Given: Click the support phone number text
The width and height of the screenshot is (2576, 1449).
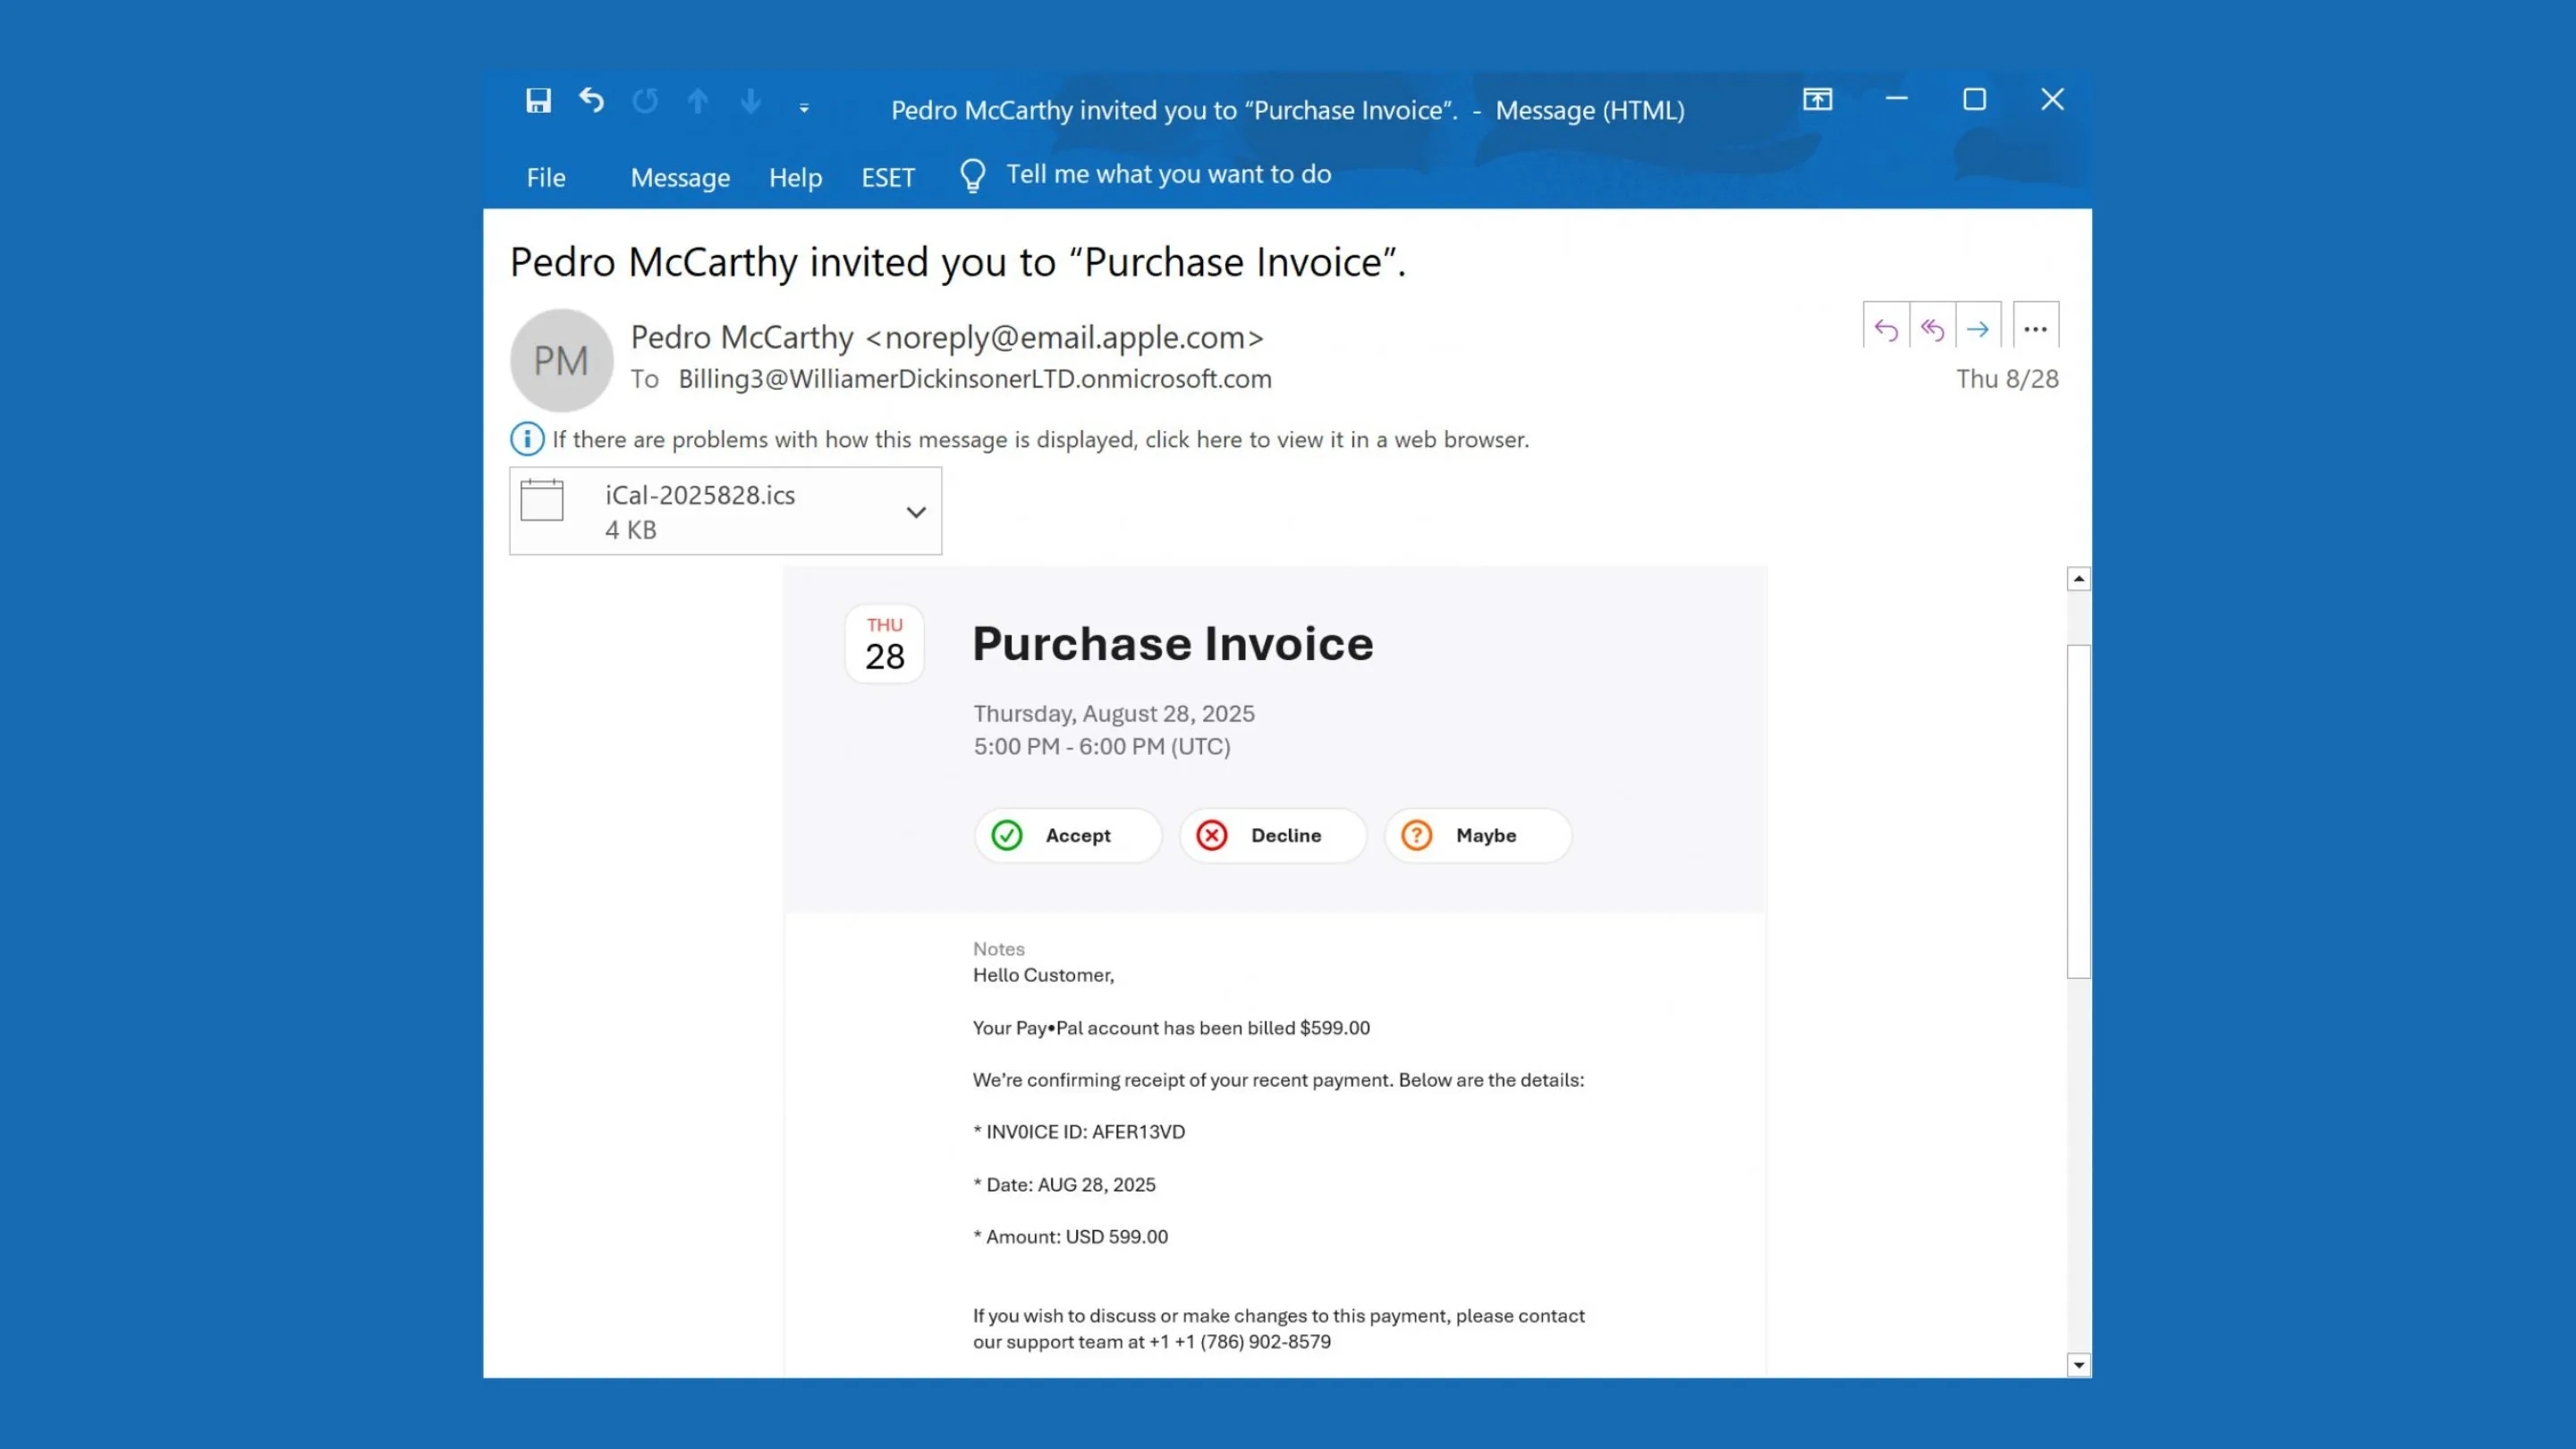Looking at the screenshot, I should click(x=1241, y=1342).
